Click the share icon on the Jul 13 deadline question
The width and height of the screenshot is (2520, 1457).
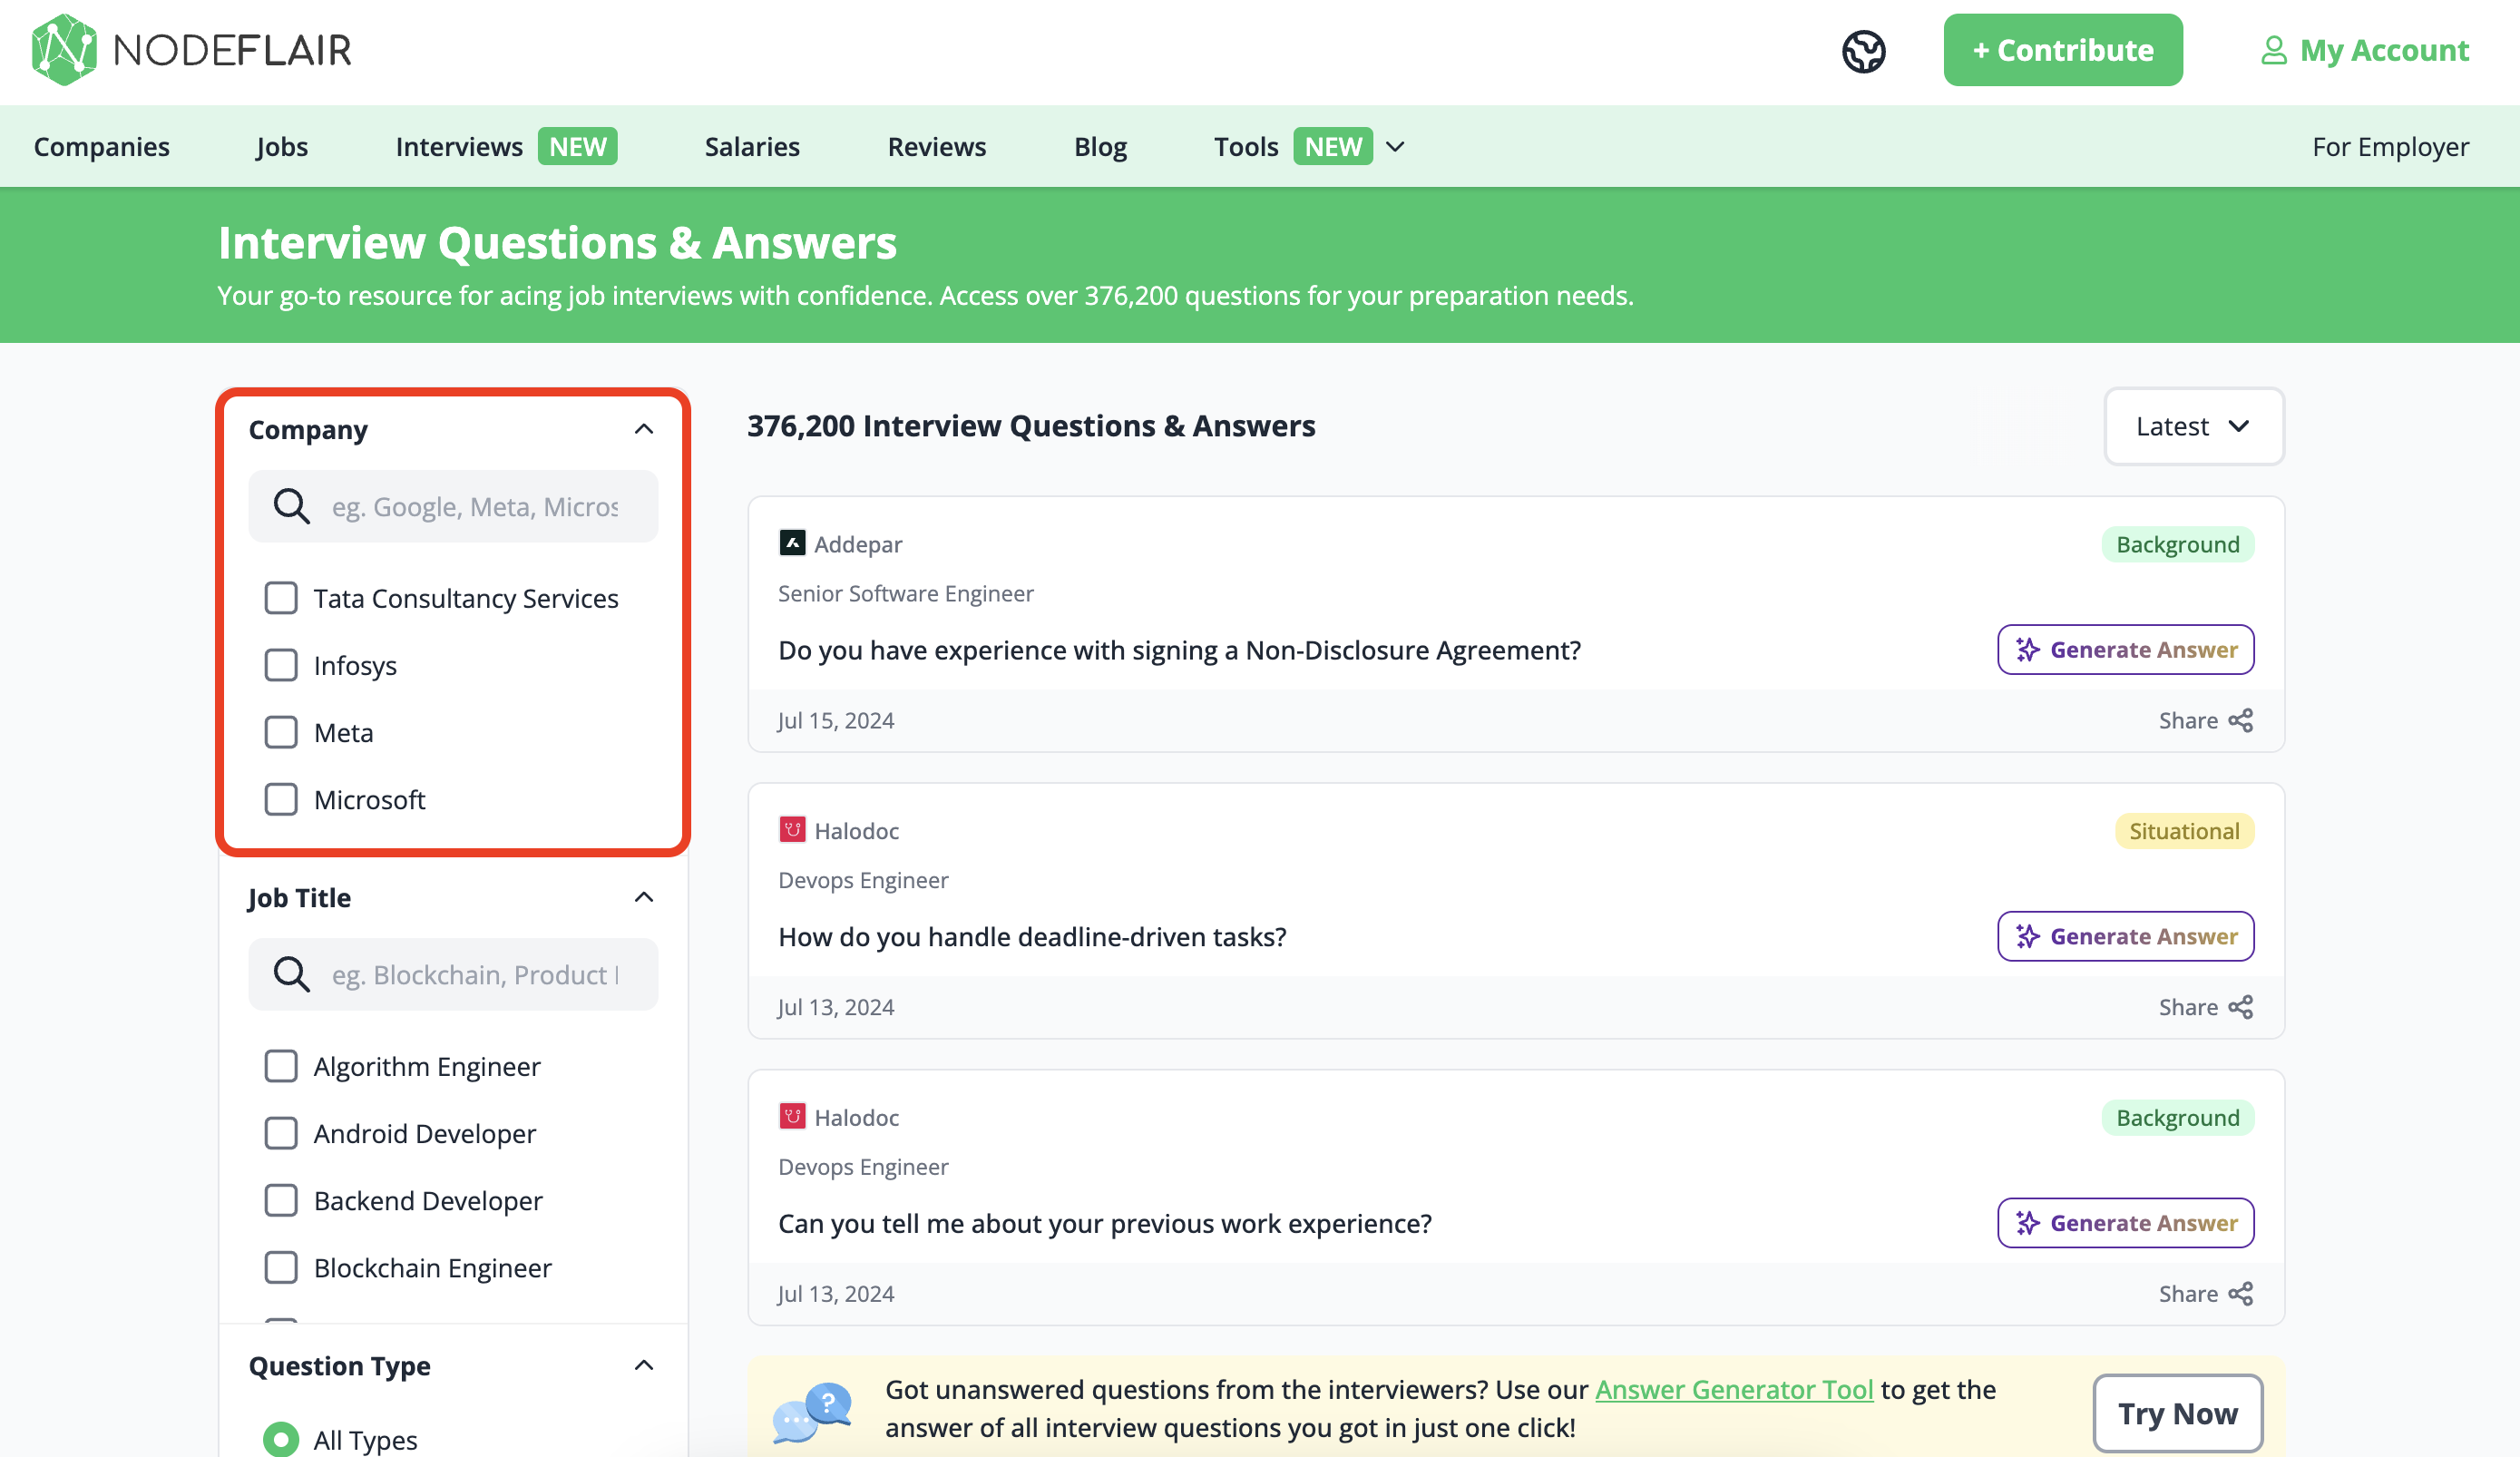click(x=2241, y=1007)
